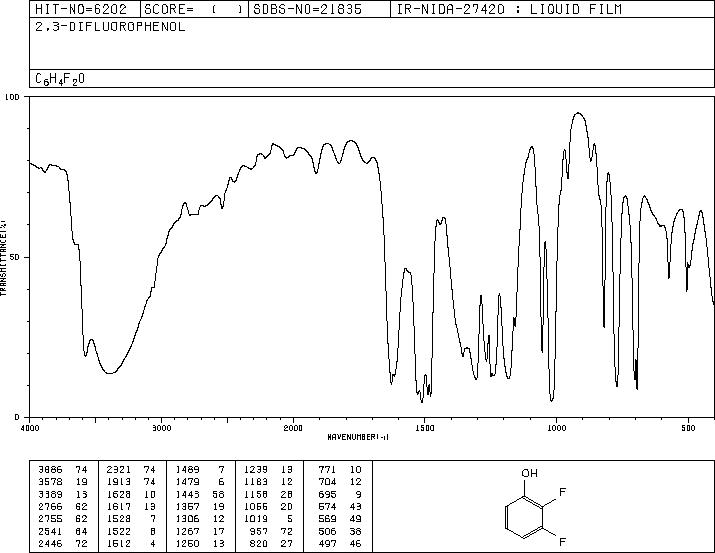The image size is (715, 553).
Task: Click the 2541 peak entry in table
Action: [x=63, y=532]
